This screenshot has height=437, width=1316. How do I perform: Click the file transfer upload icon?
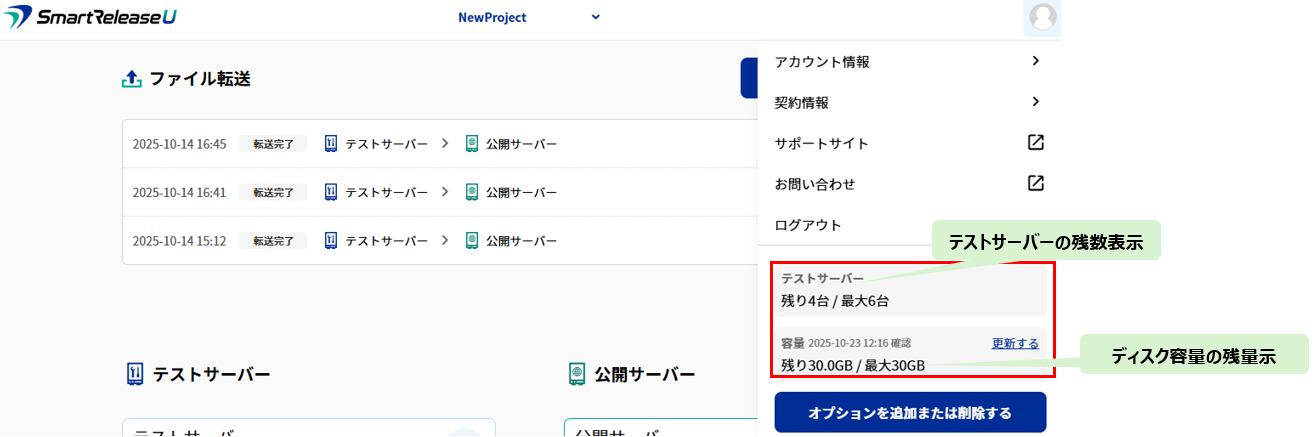click(x=132, y=78)
